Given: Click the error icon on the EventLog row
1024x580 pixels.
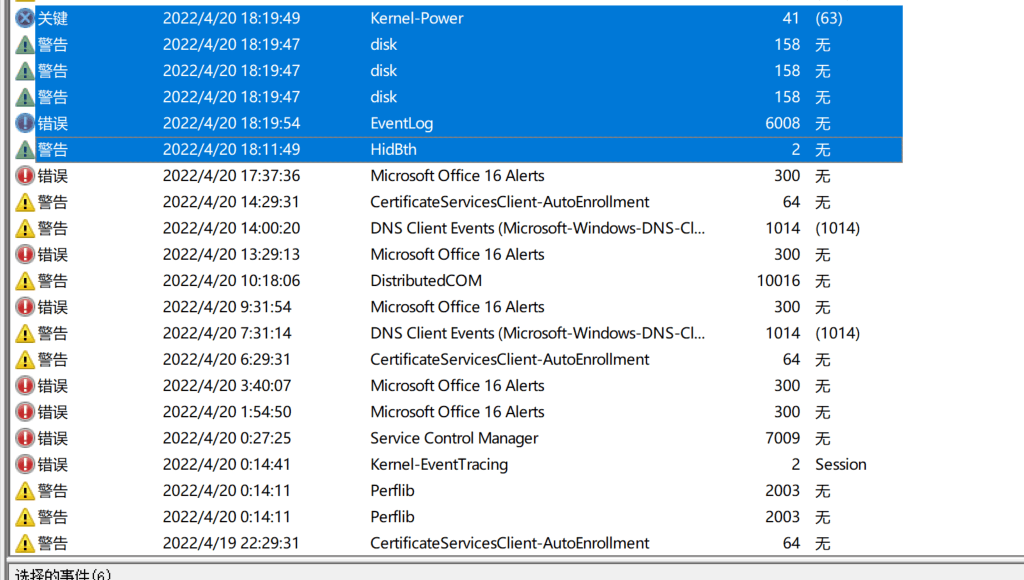Looking at the screenshot, I should coord(25,123).
